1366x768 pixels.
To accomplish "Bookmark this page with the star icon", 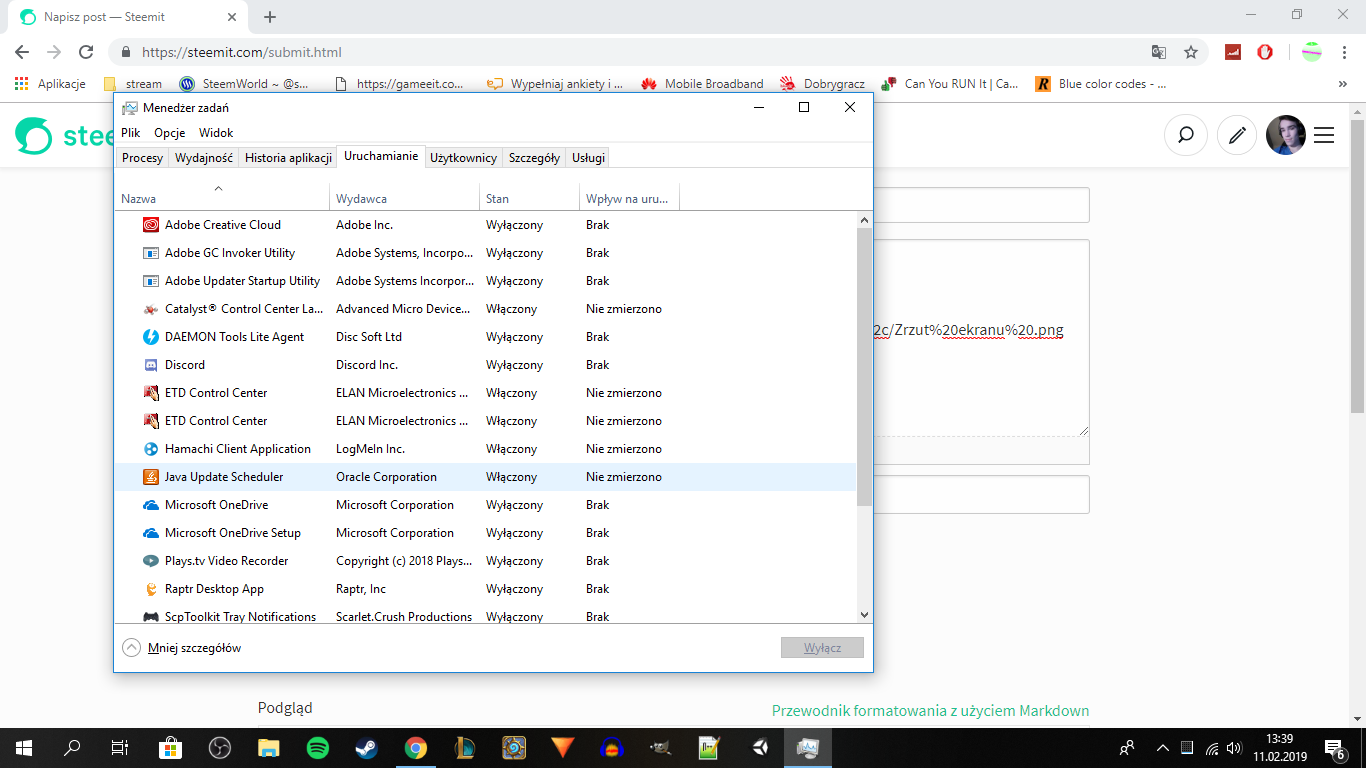I will pos(1190,52).
